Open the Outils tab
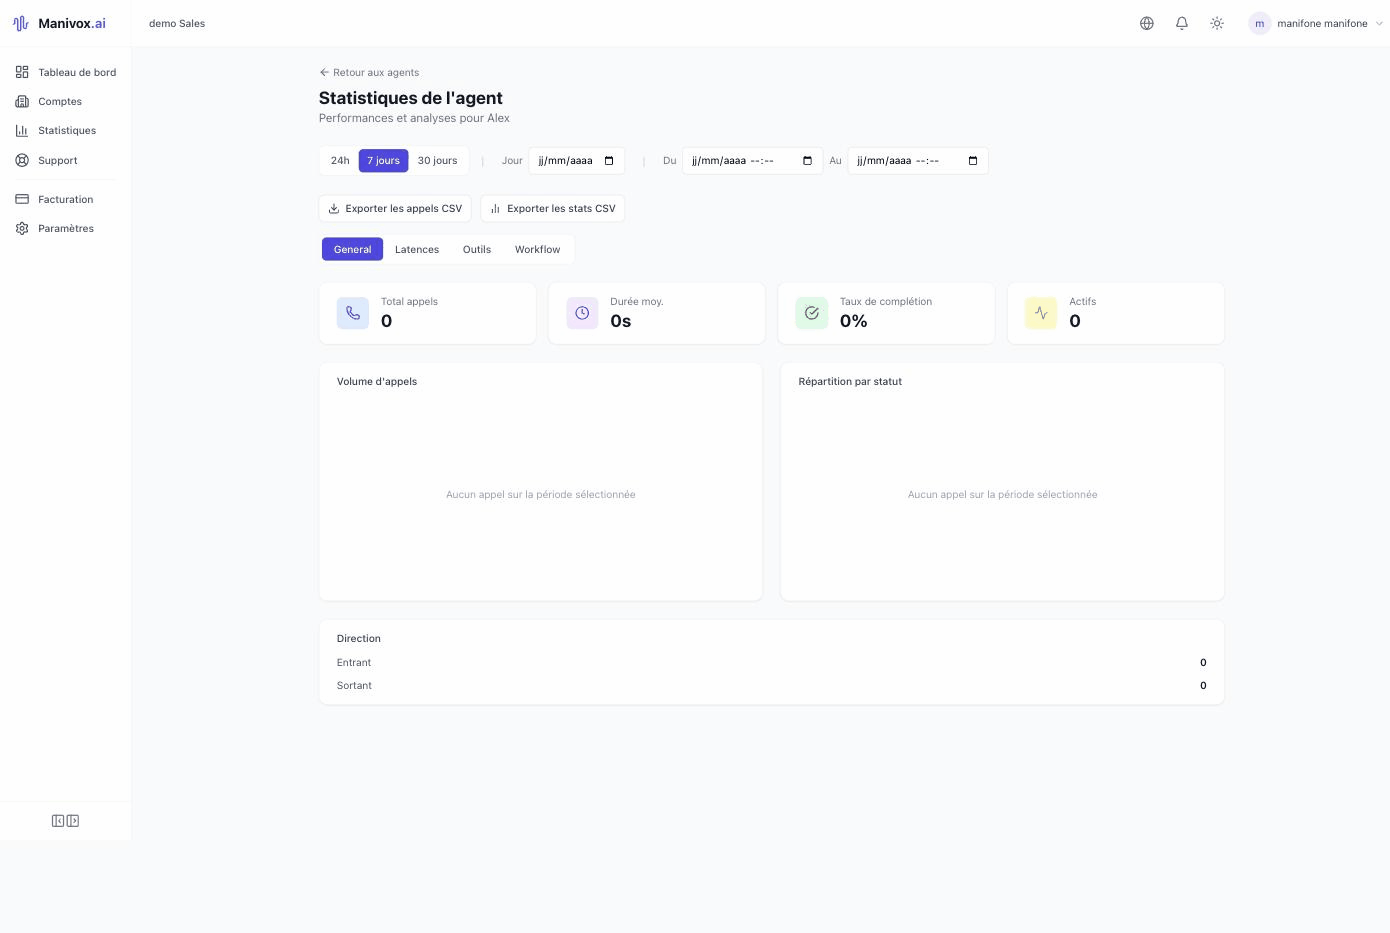This screenshot has width=1390, height=933. pos(477,249)
